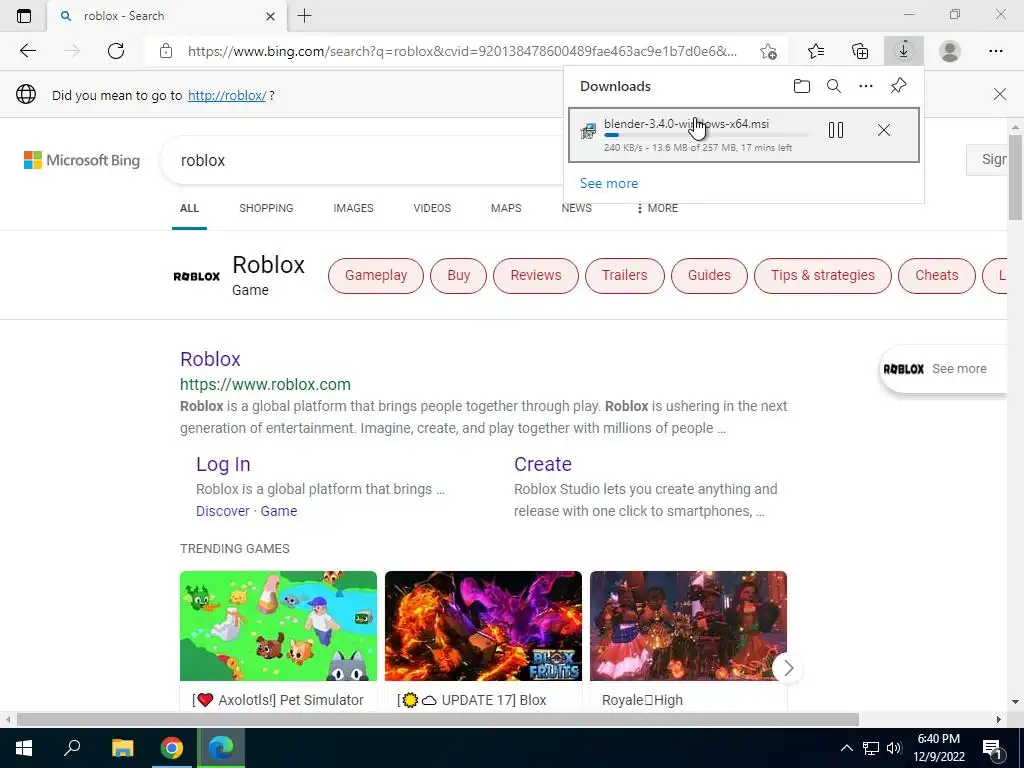
Task: Follow the Discover sublink
Action: 223,511
